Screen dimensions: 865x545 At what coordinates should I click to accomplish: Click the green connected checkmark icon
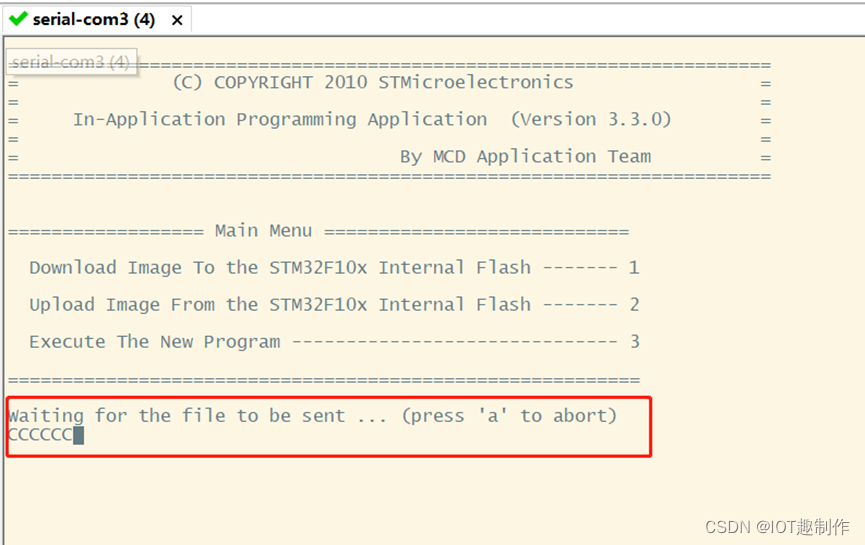(18, 19)
